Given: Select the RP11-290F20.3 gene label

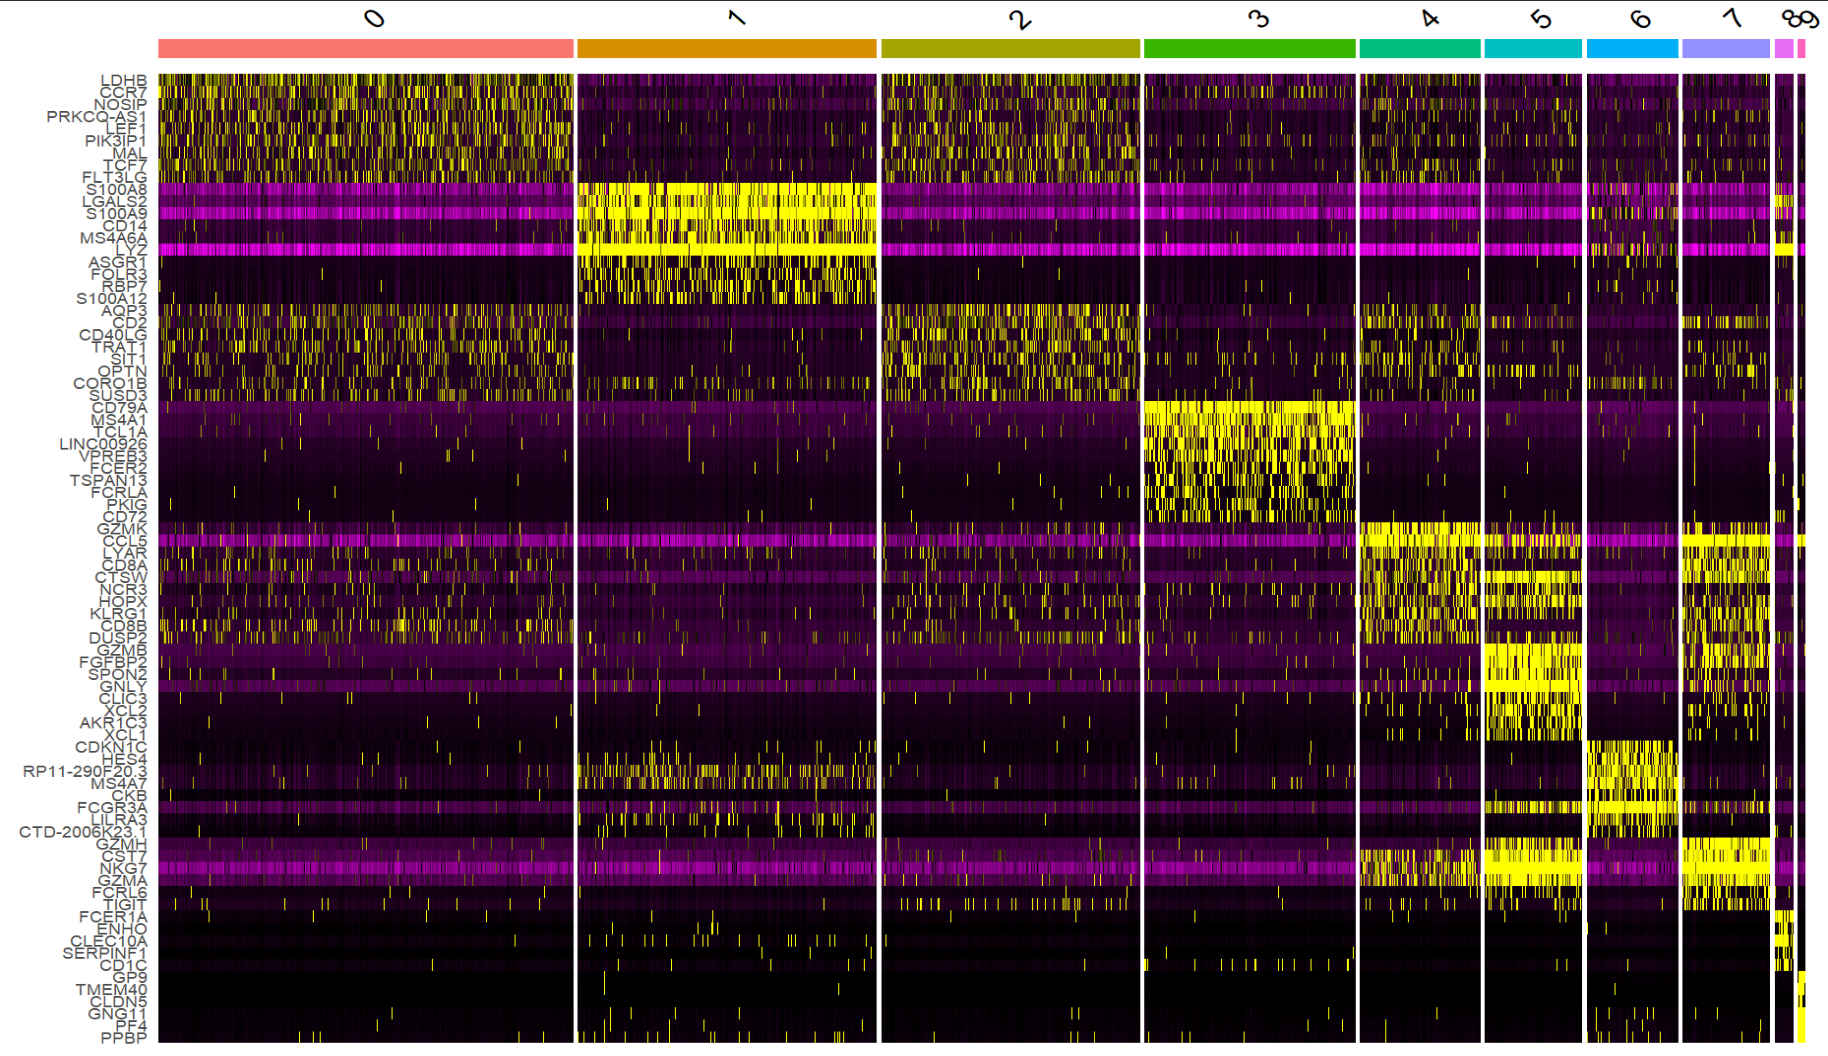Looking at the screenshot, I should coord(85,771).
